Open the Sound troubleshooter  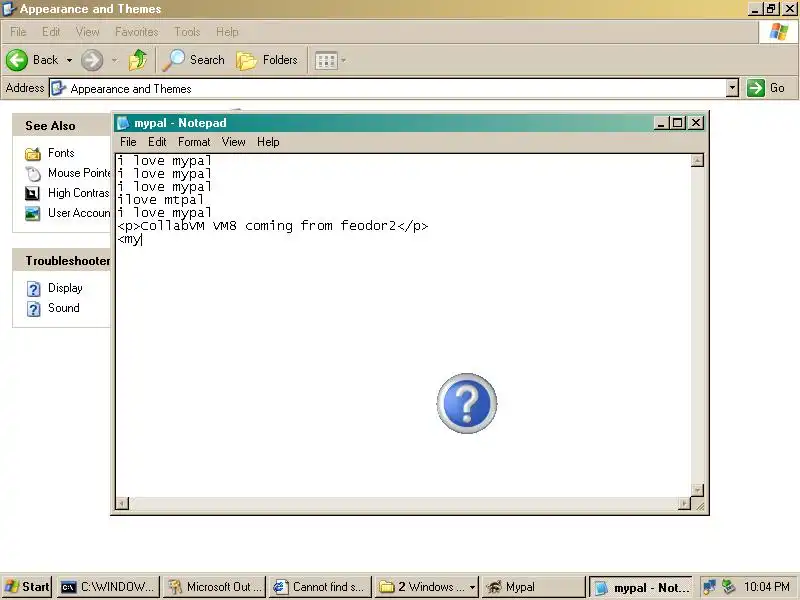[63, 308]
